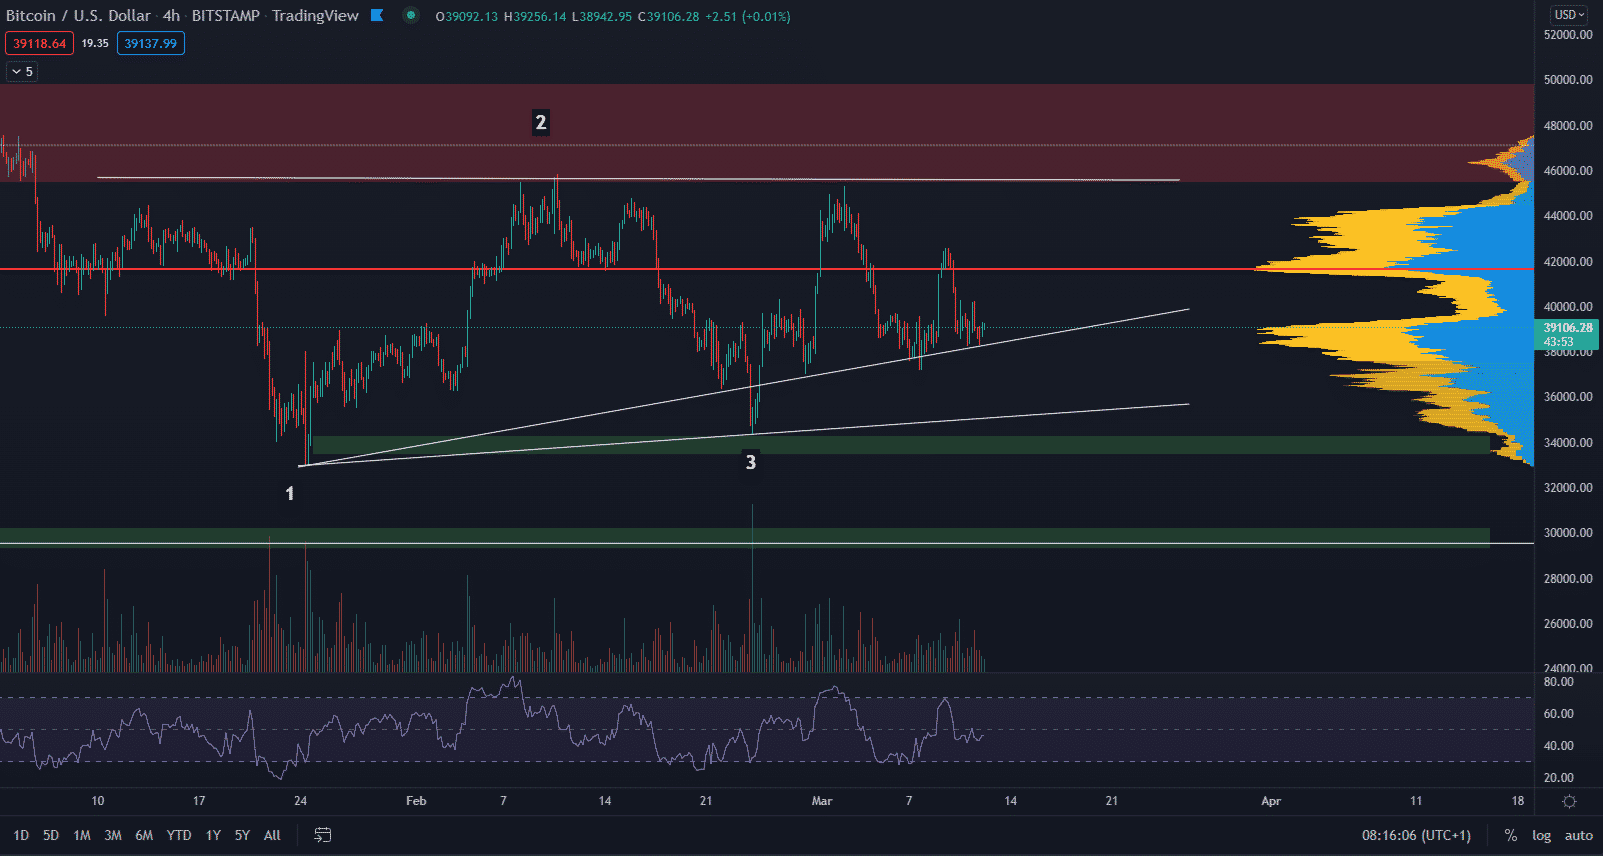Click the green market status dot
This screenshot has height=856, width=1603.
click(x=410, y=15)
